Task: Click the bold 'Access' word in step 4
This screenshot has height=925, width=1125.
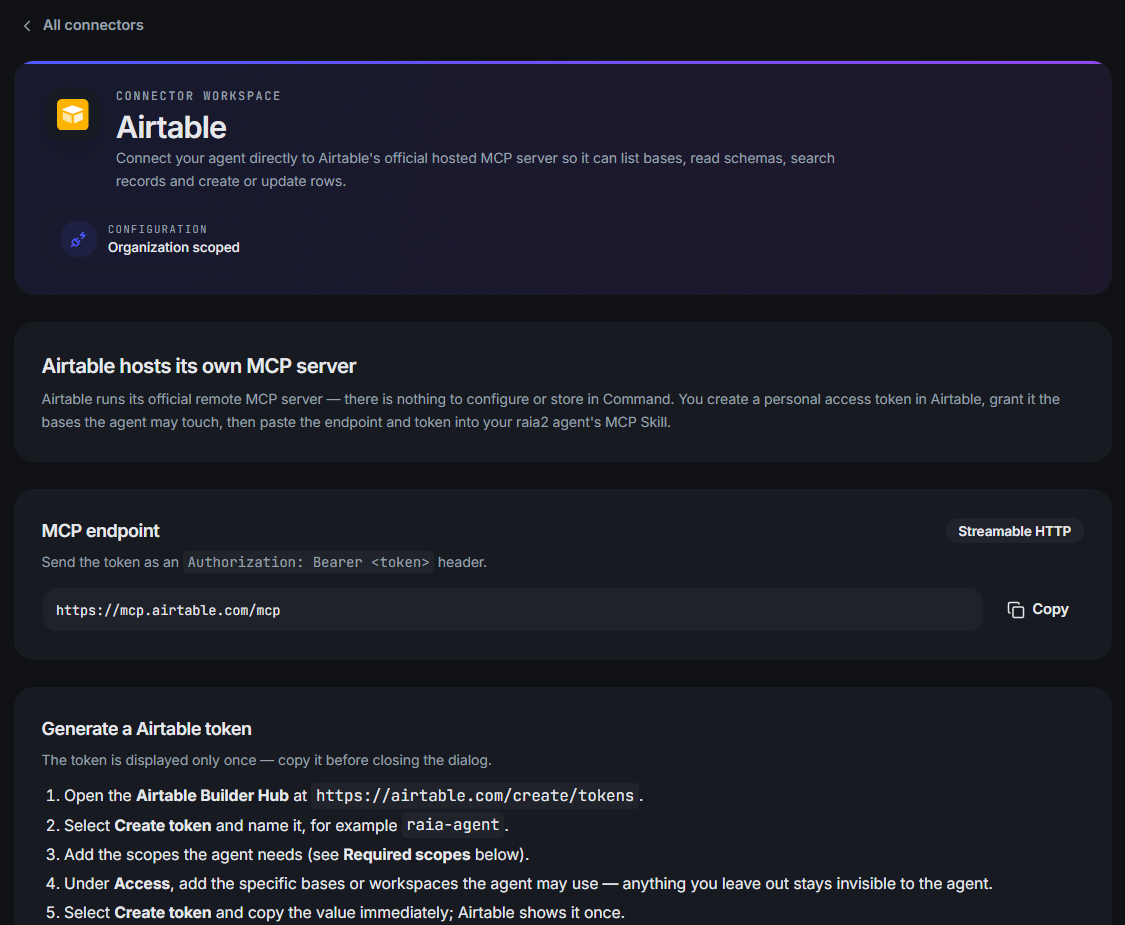Action: (142, 884)
